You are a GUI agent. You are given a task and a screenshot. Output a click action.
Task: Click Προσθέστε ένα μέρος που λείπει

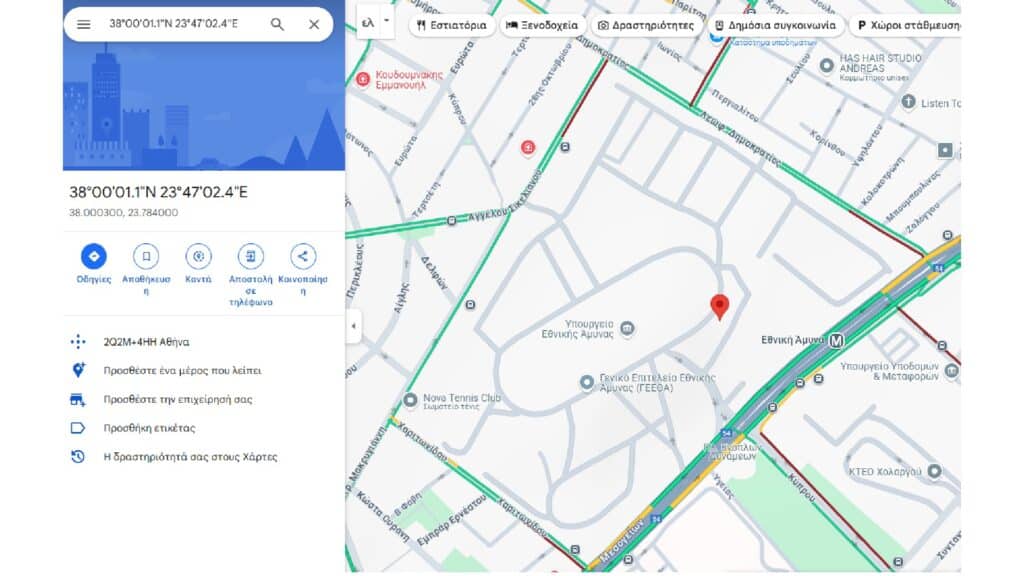182,370
